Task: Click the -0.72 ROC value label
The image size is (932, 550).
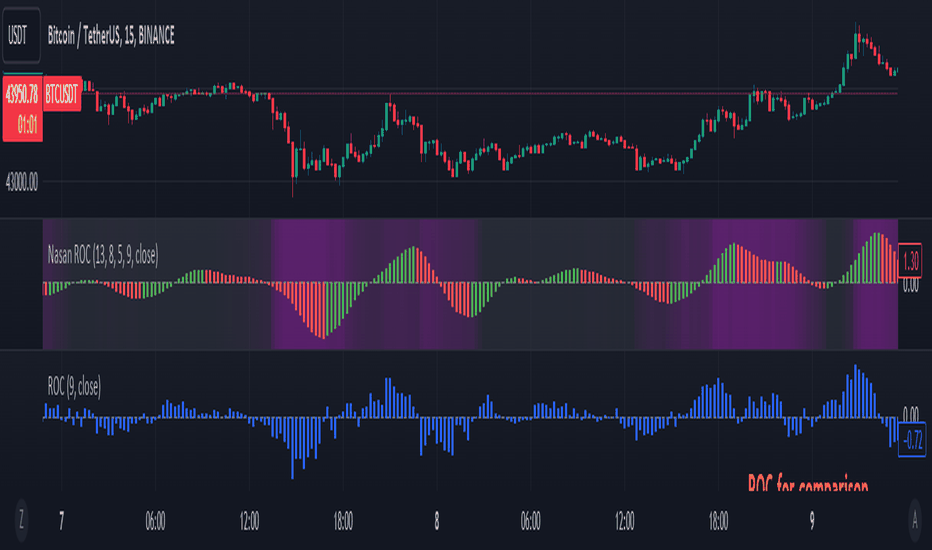Action: (x=912, y=440)
